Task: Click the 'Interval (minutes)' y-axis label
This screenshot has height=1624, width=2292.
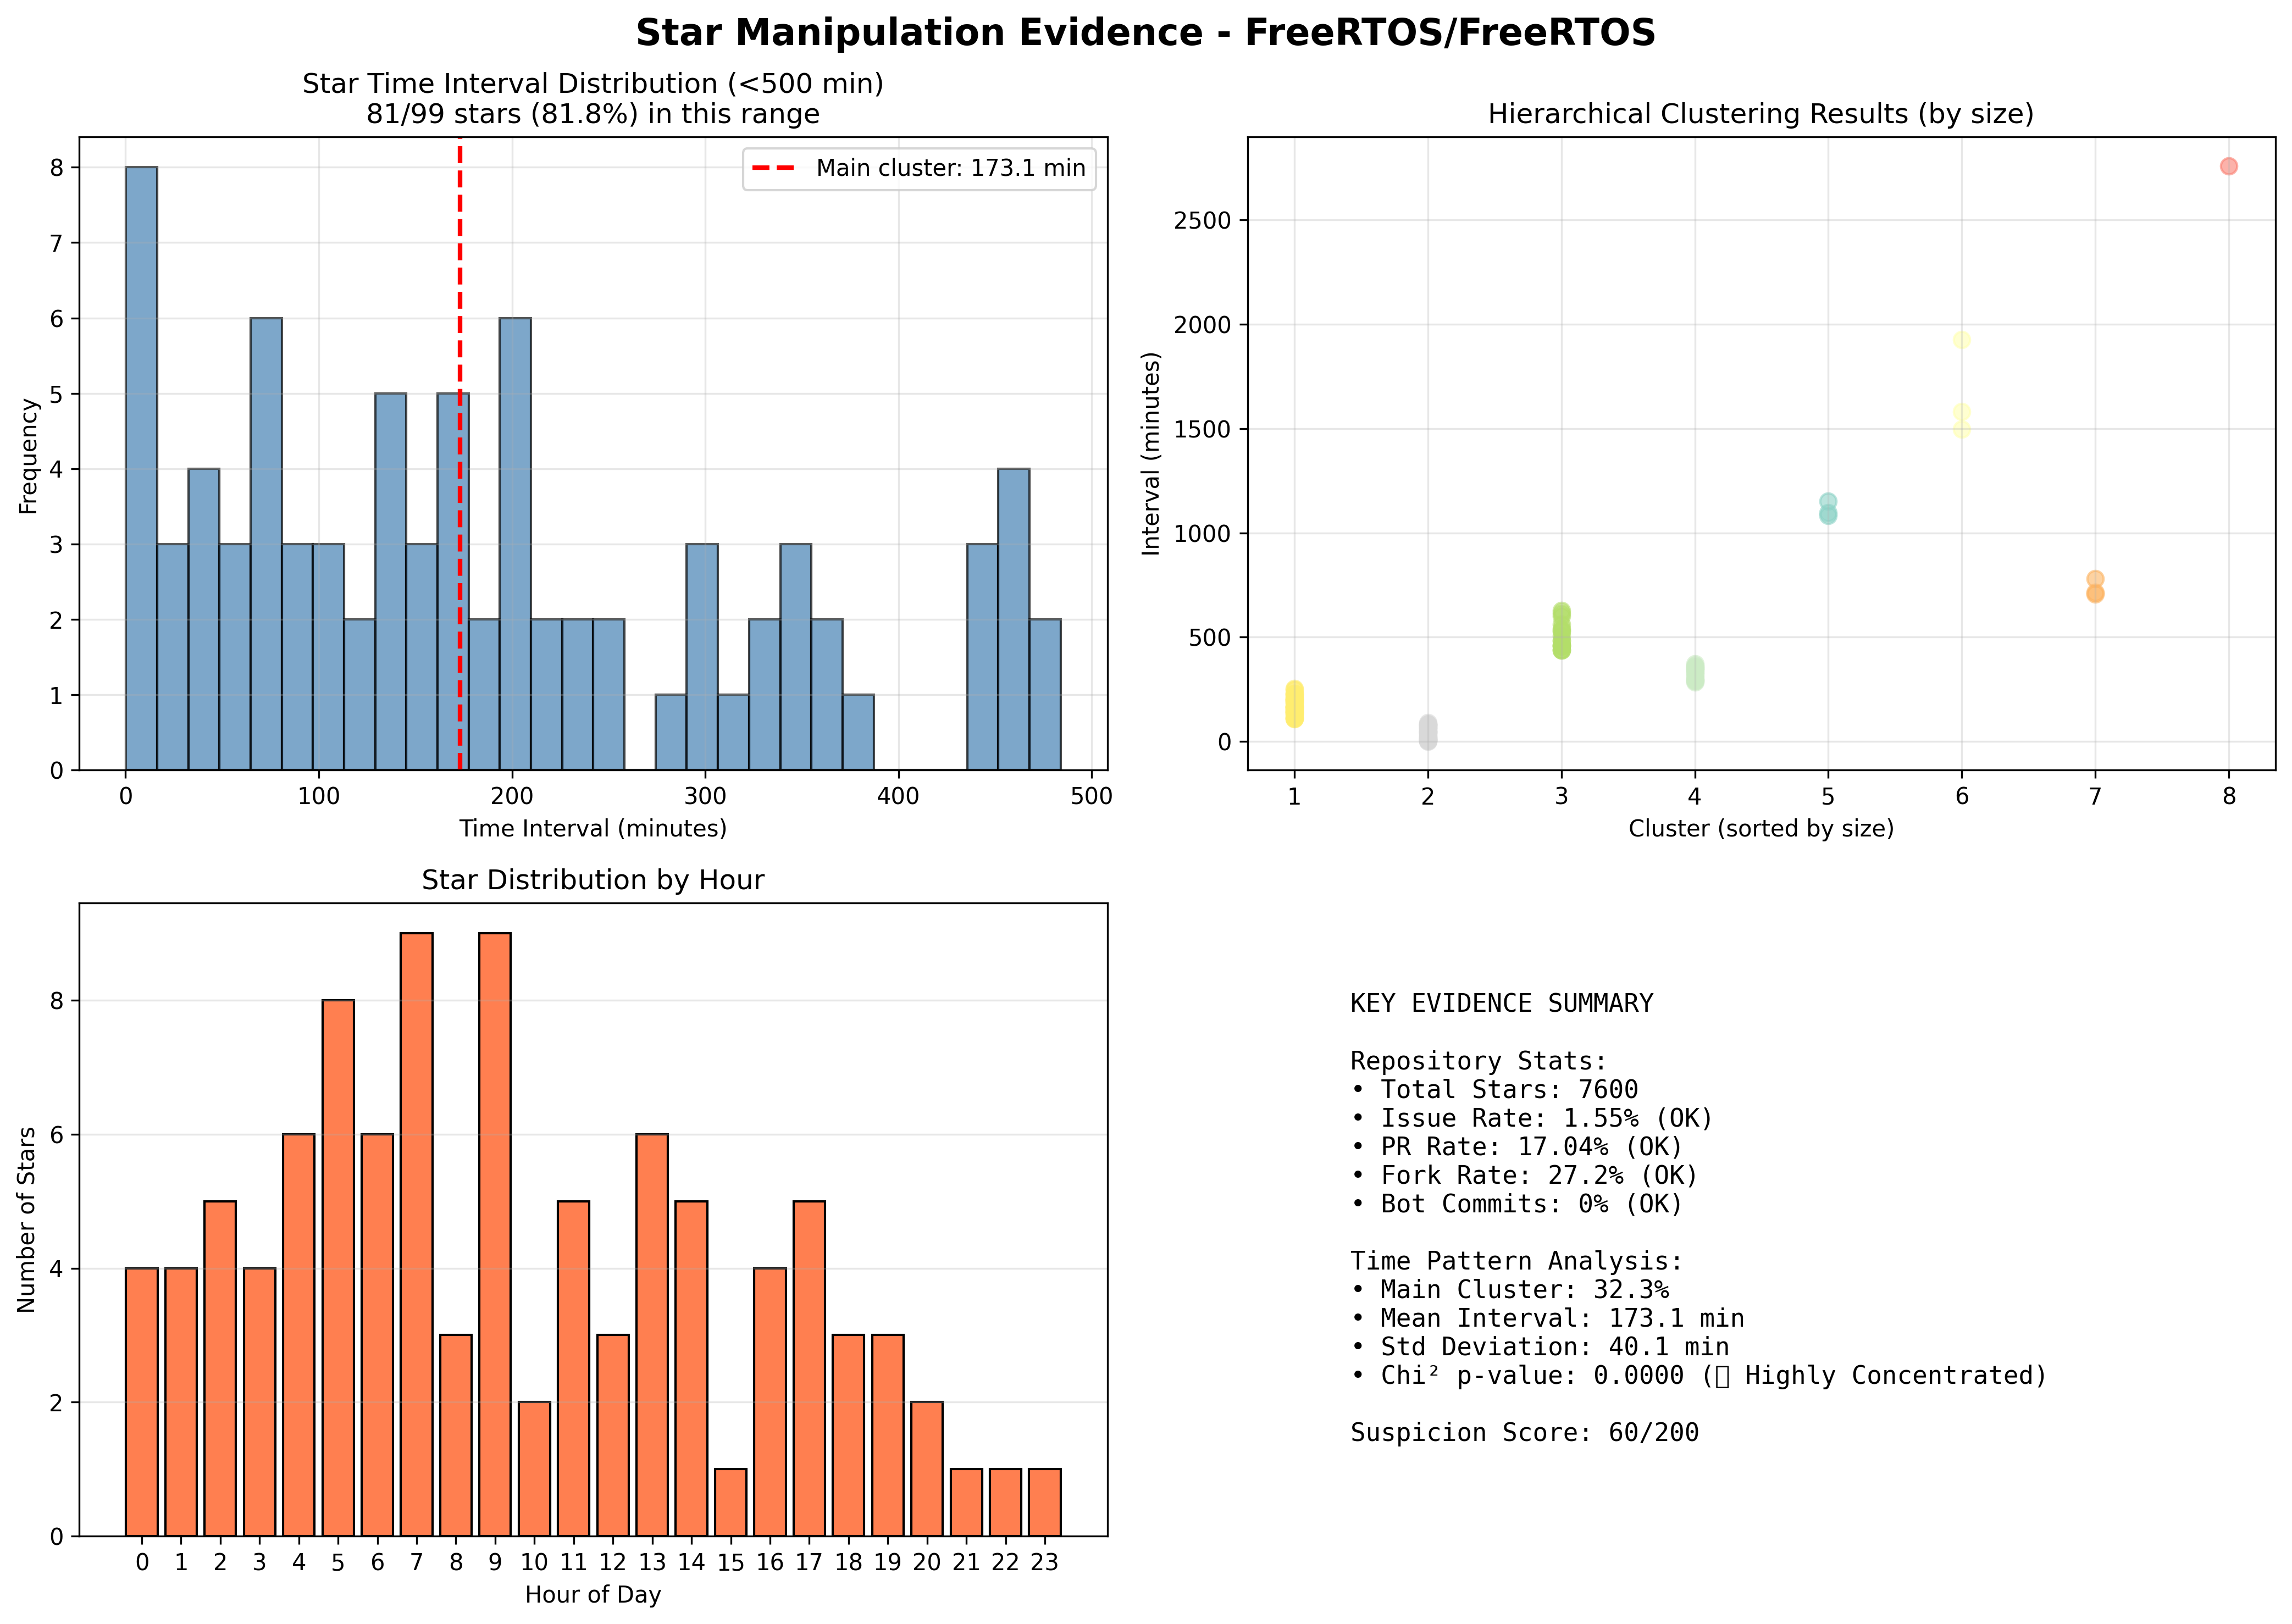Action: pos(1151,454)
